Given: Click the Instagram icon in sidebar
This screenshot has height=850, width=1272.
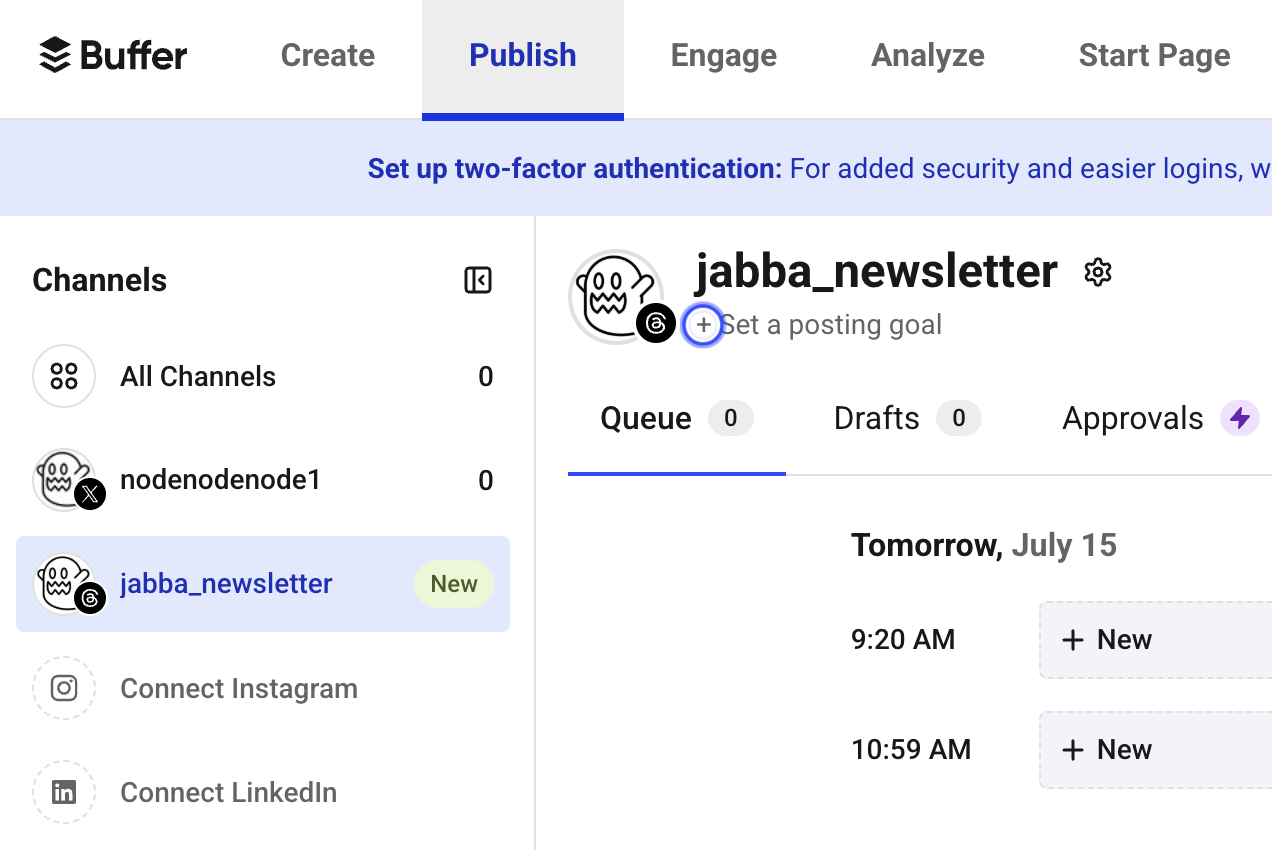Looking at the screenshot, I should [x=64, y=688].
